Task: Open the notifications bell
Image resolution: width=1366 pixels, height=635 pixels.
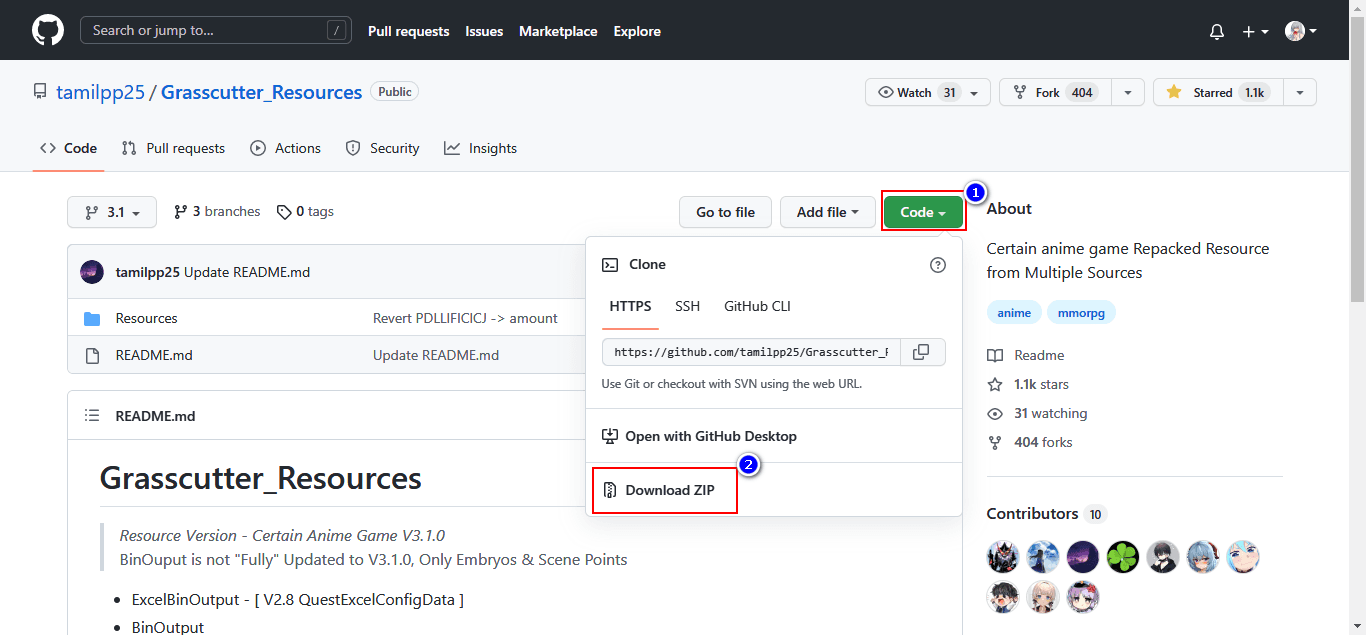Action: (1217, 32)
